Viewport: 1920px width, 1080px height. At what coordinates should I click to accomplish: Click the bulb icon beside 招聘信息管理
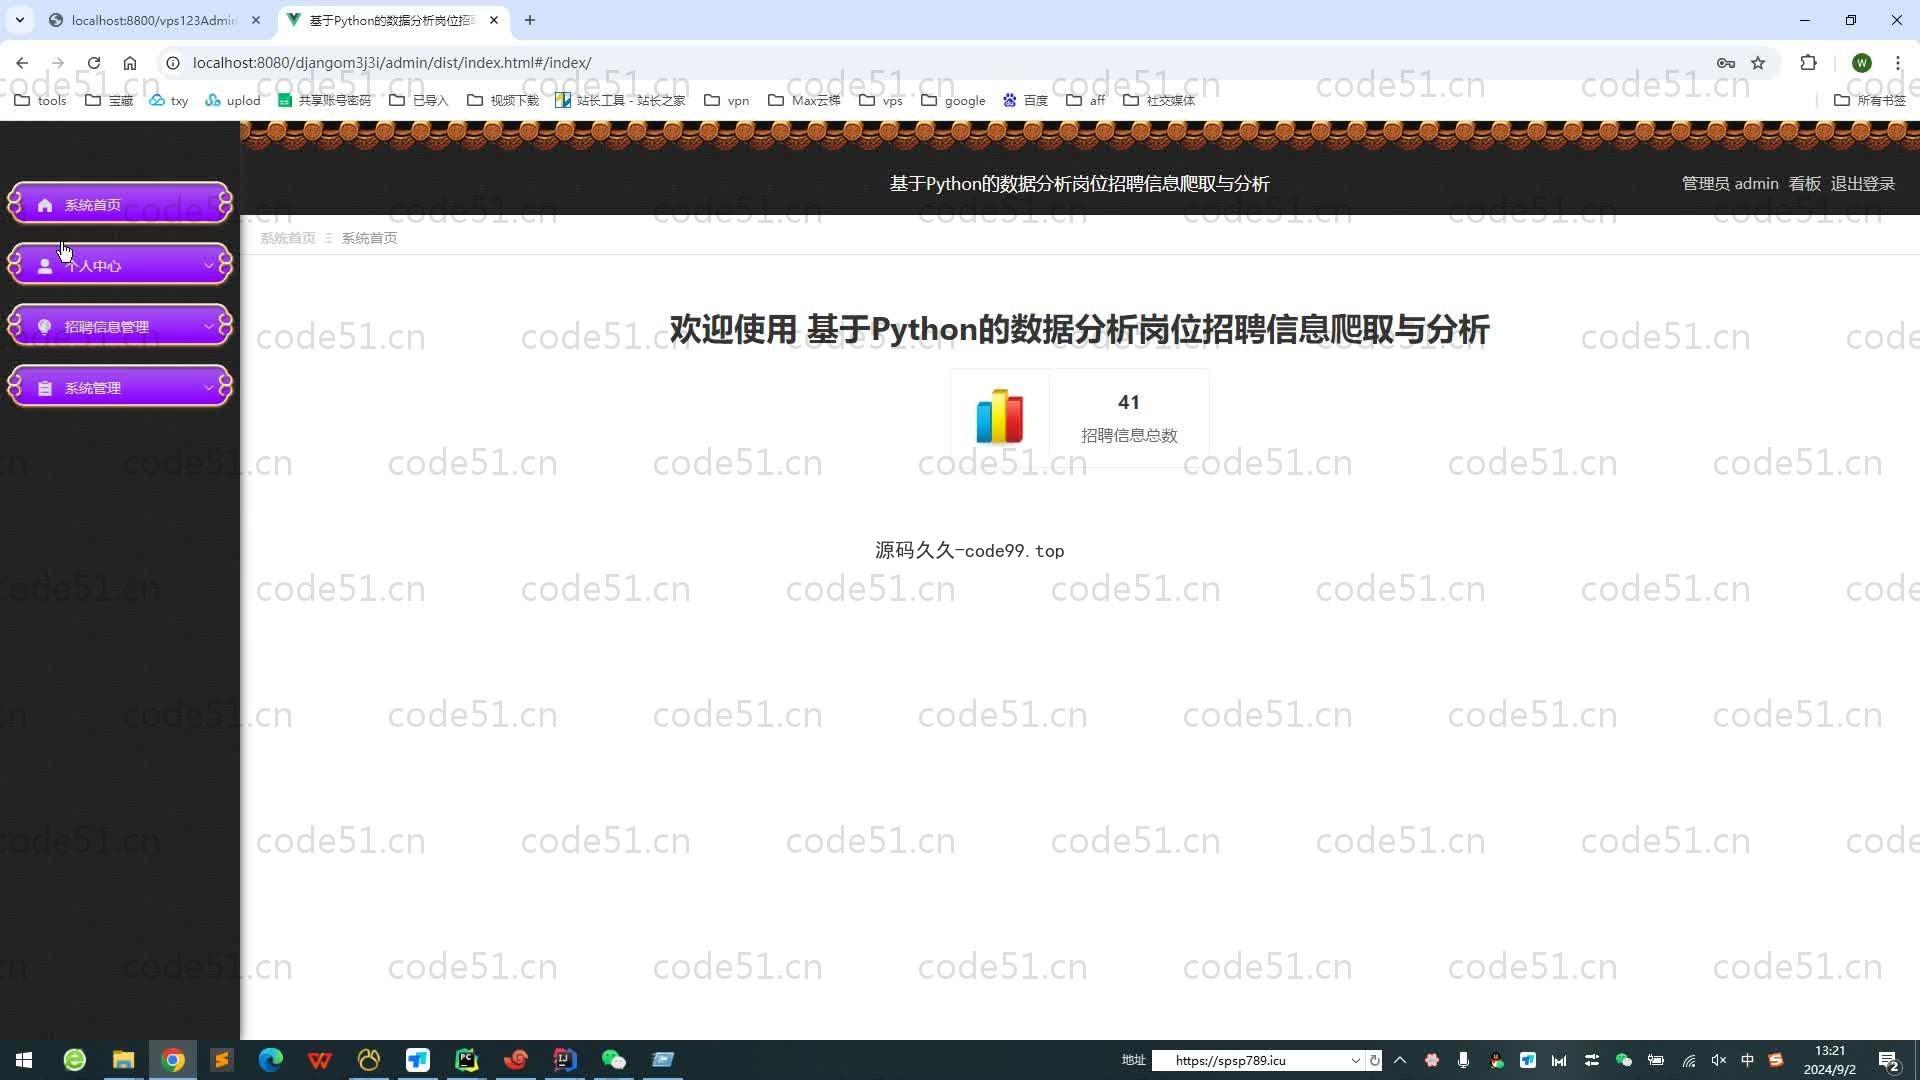click(x=45, y=327)
